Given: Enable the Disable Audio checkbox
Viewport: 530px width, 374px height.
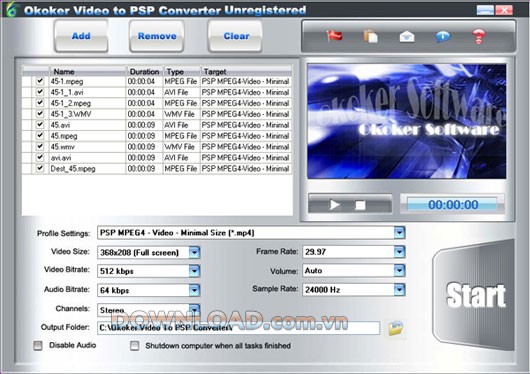Looking at the screenshot, I should coord(38,345).
